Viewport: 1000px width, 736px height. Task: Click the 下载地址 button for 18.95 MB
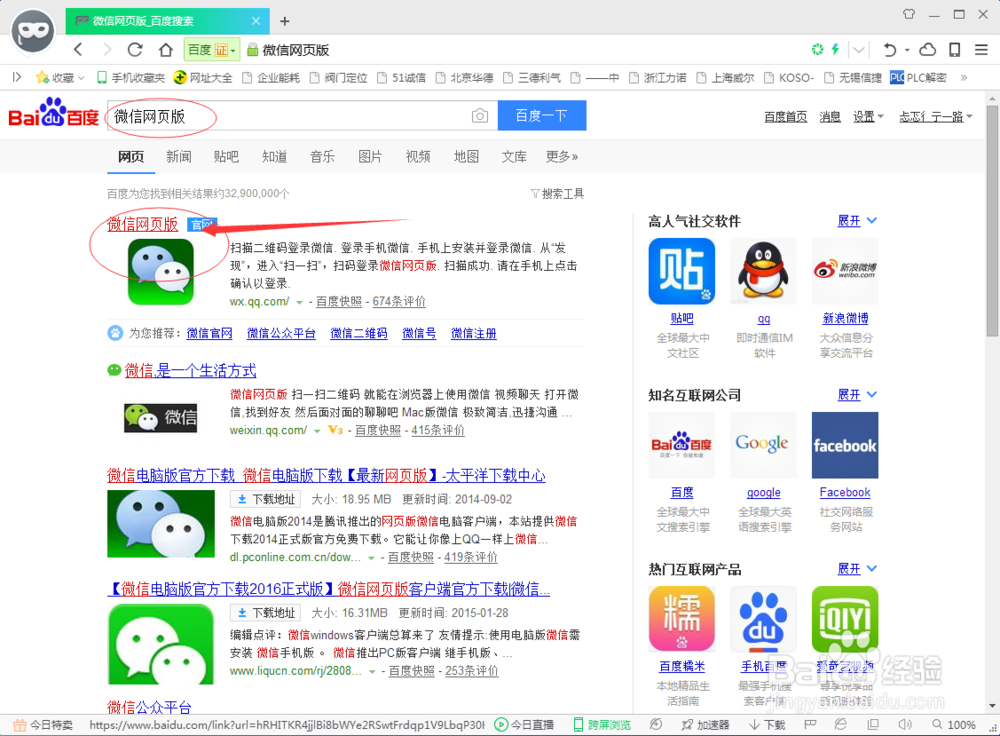click(x=266, y=499)
